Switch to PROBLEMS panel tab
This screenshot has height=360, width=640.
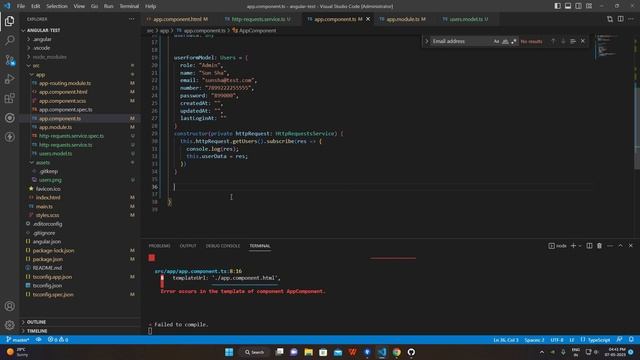pos(160,246)
